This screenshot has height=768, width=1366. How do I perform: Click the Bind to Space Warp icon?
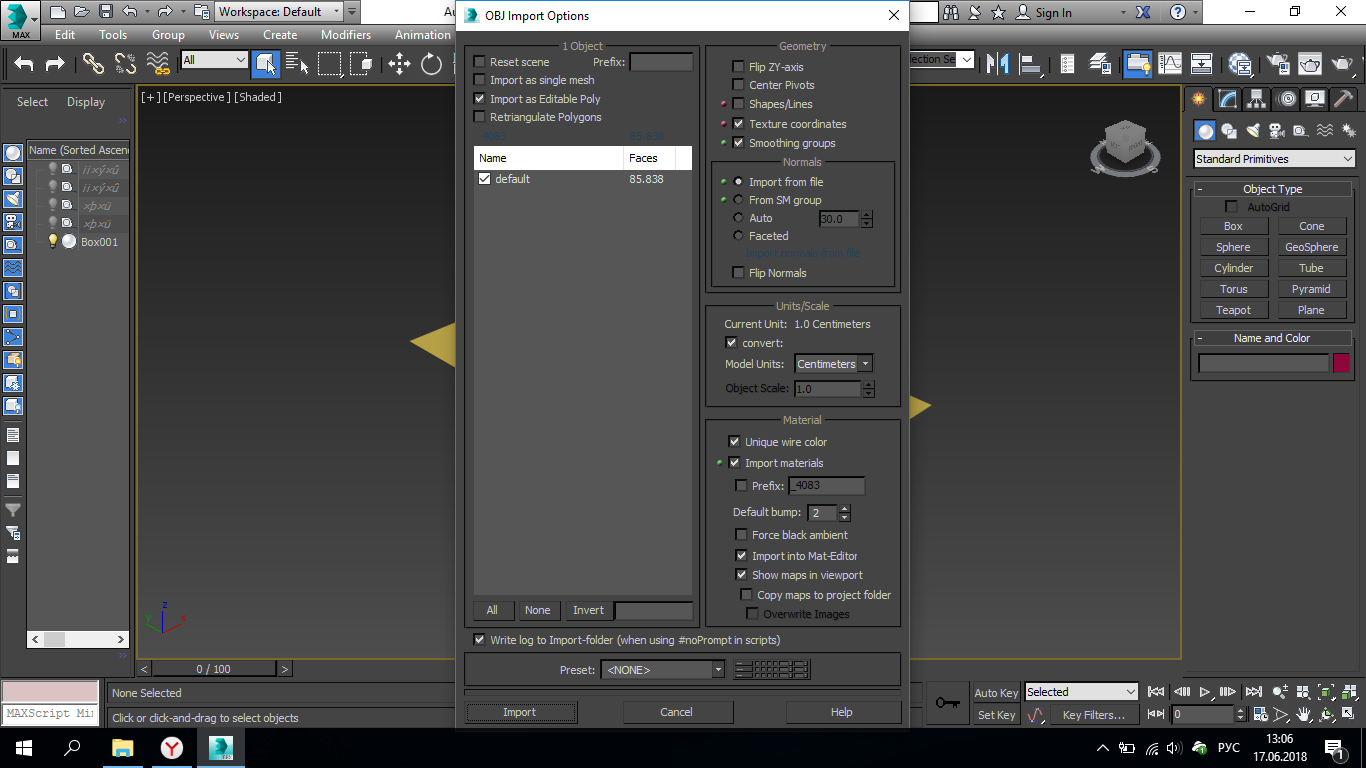pyautogui.click(x=158, y=64)
